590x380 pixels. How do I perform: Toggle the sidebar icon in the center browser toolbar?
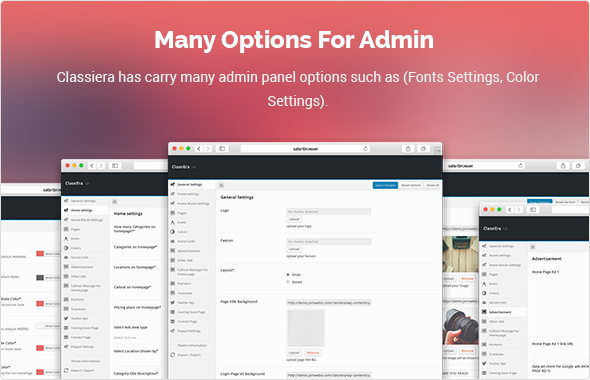(222, 149)
